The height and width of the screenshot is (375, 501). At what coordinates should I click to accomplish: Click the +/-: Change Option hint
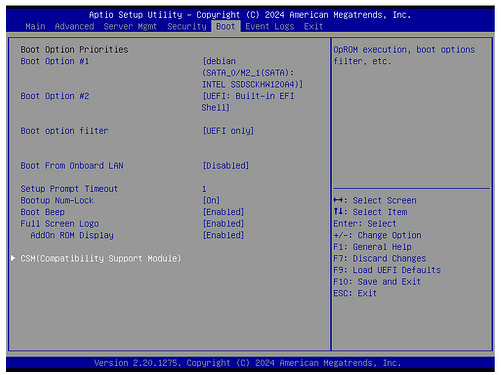tap(377, 235)
